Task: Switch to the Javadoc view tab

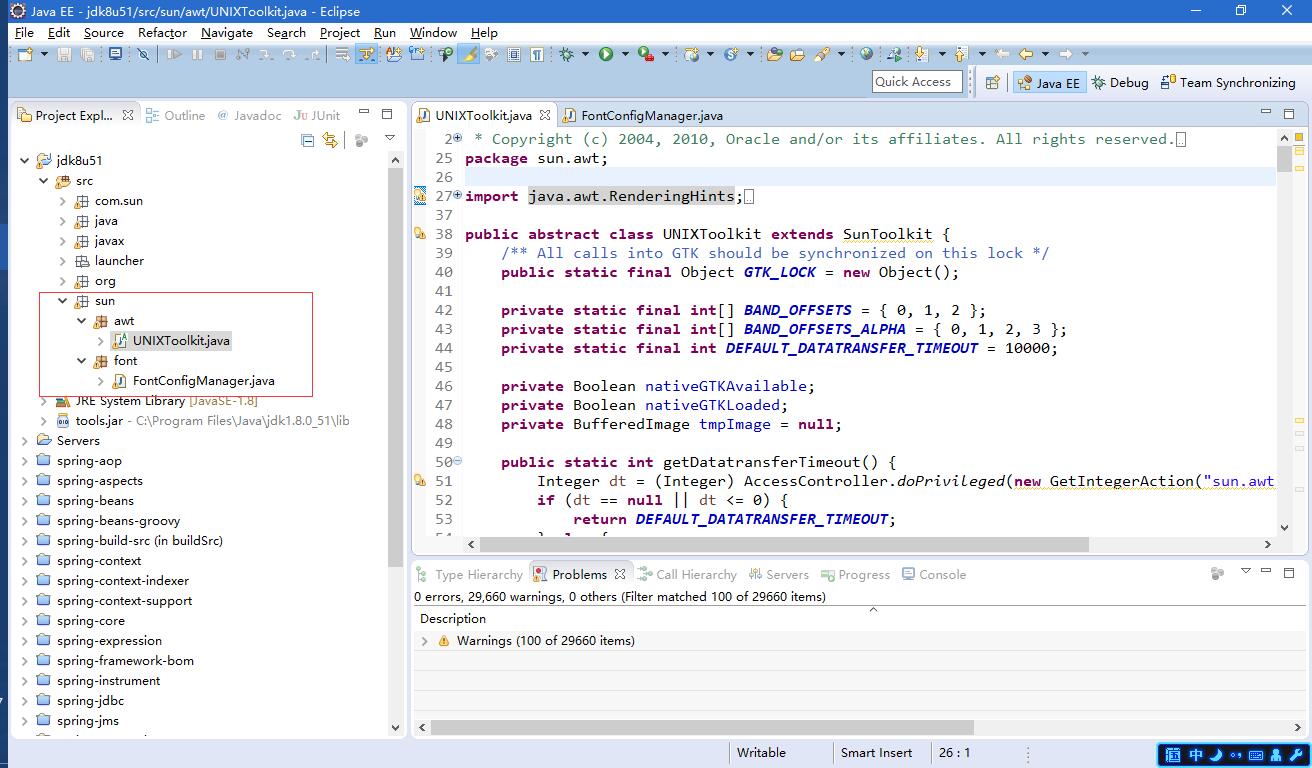Action: pos(249,115)
